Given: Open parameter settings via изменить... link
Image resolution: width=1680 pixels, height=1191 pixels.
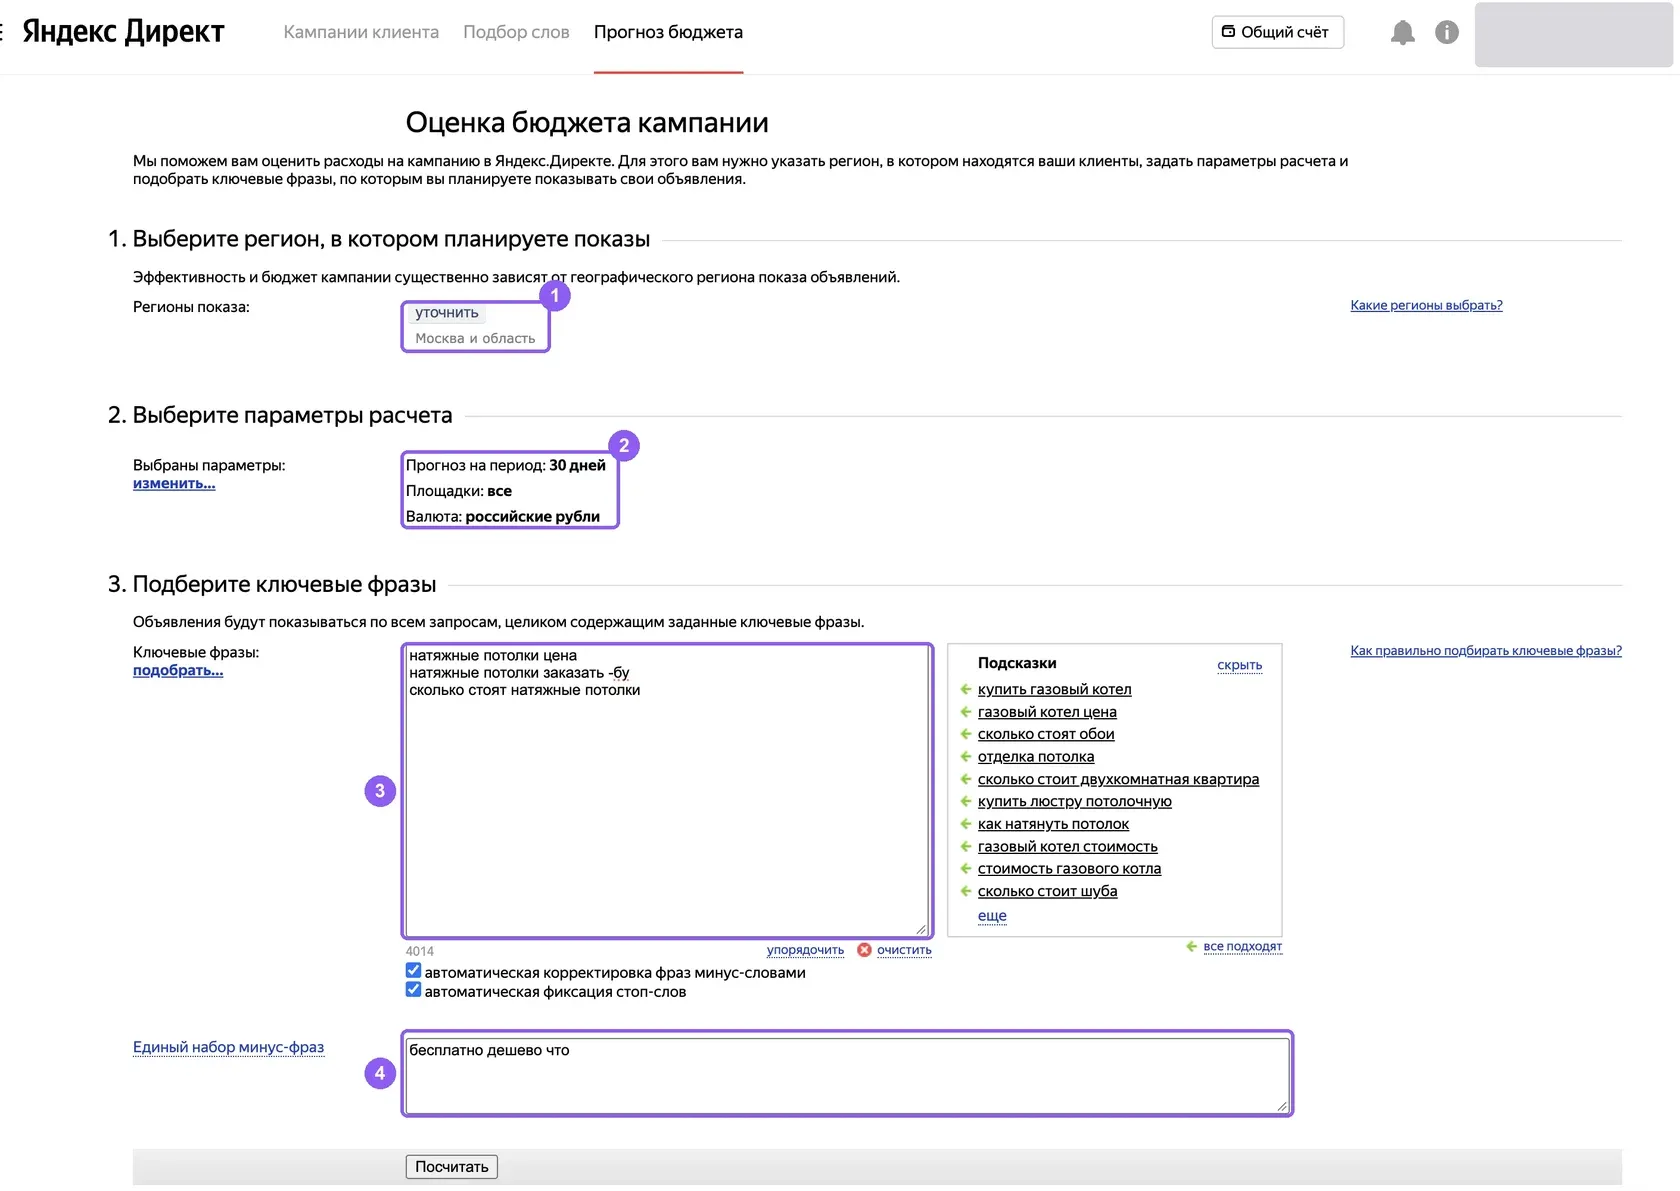Looking at the screenshot, I should point(174,483).
